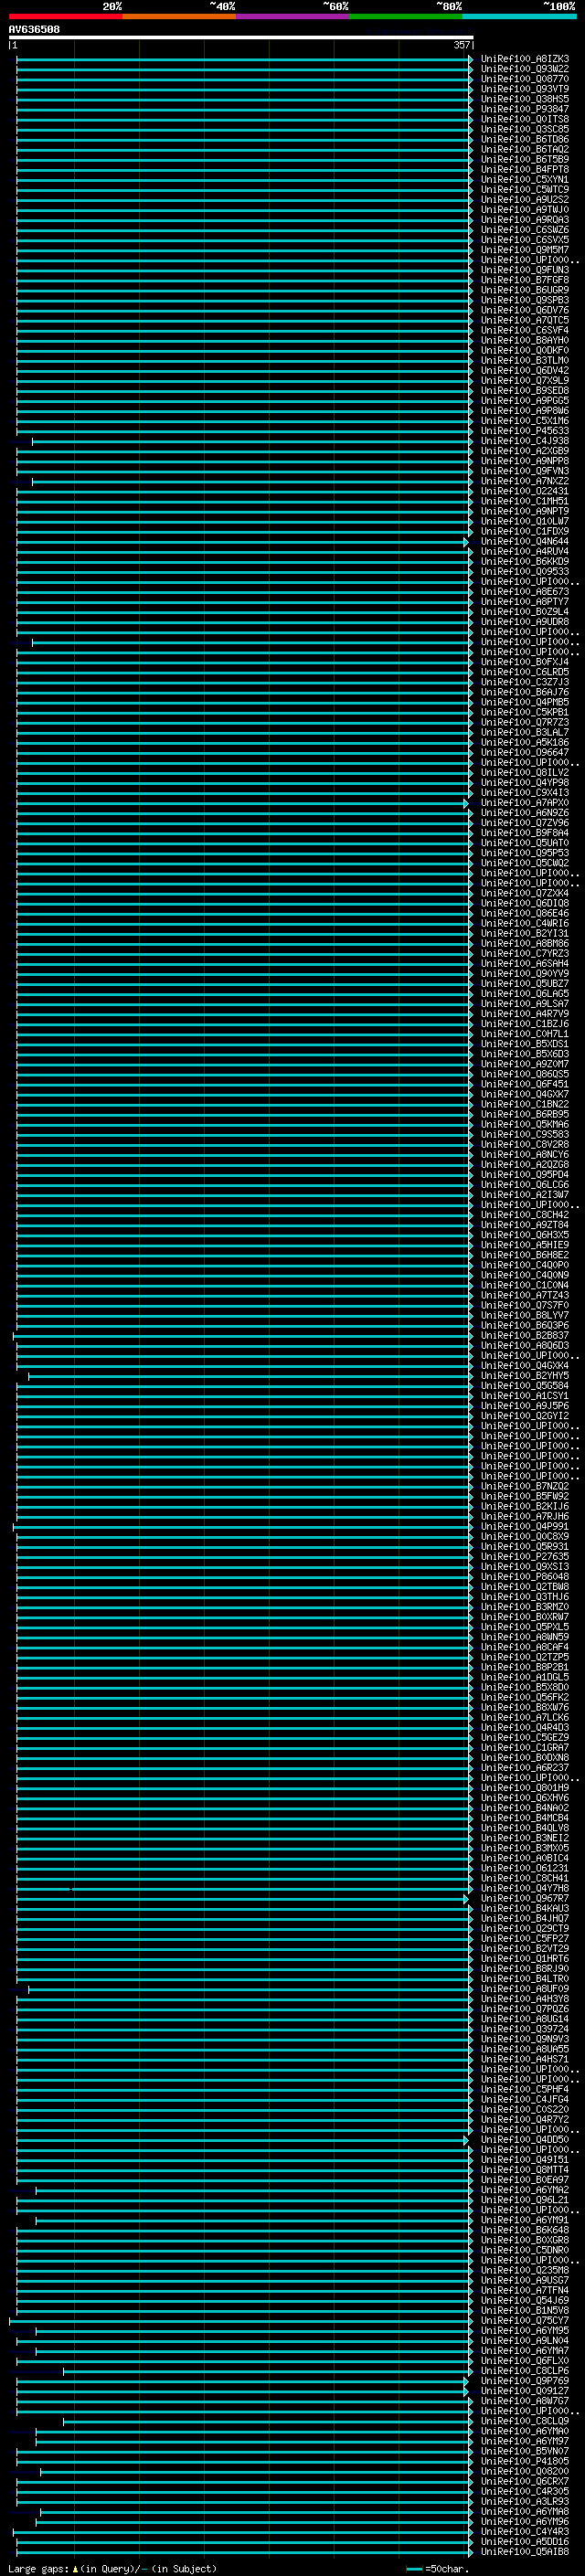Select label UniRef100_O96647
The image size is (585, 2576).
pos(524,752)
